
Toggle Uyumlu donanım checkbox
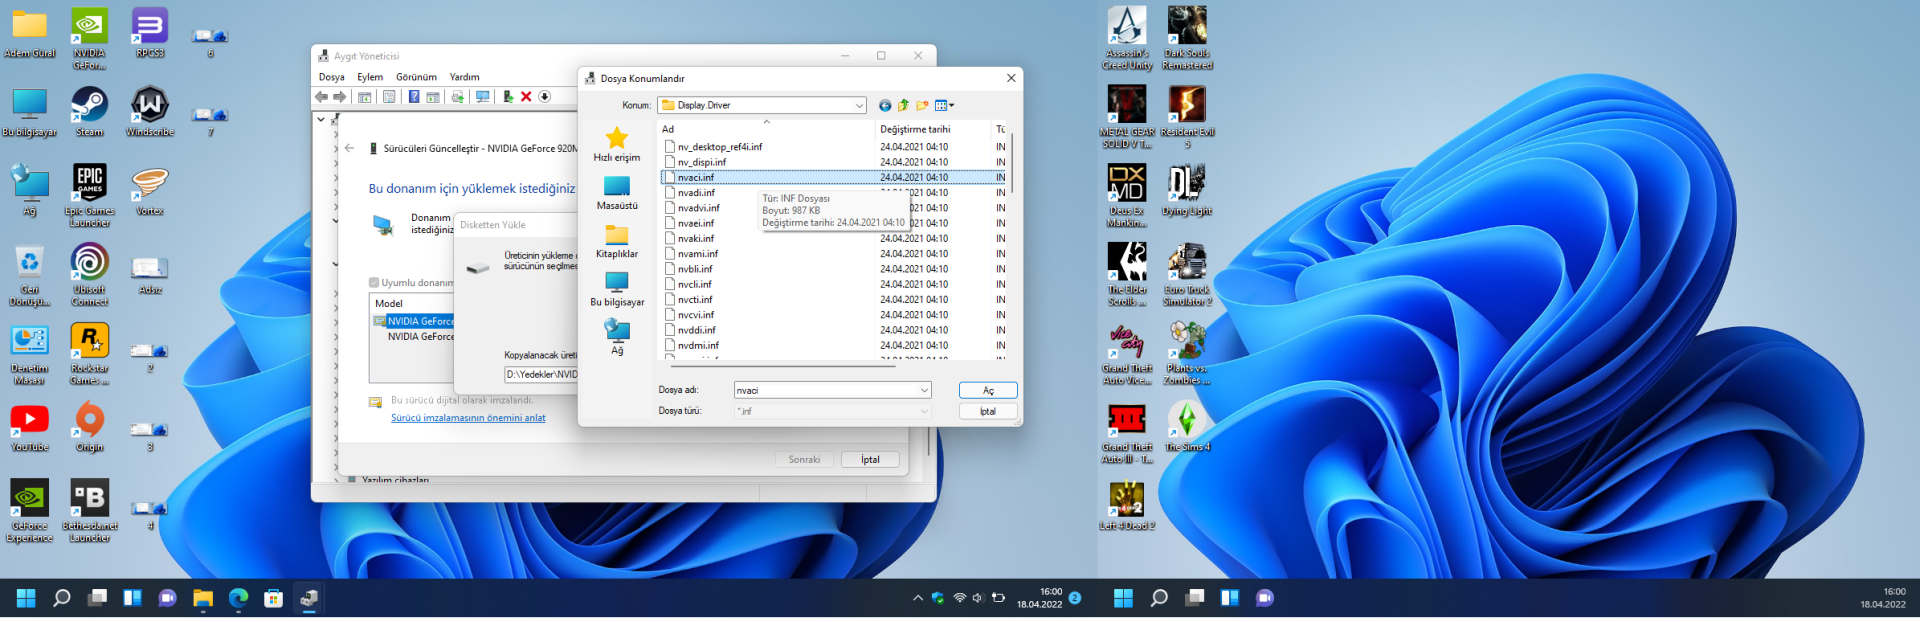tap(374, 283)
